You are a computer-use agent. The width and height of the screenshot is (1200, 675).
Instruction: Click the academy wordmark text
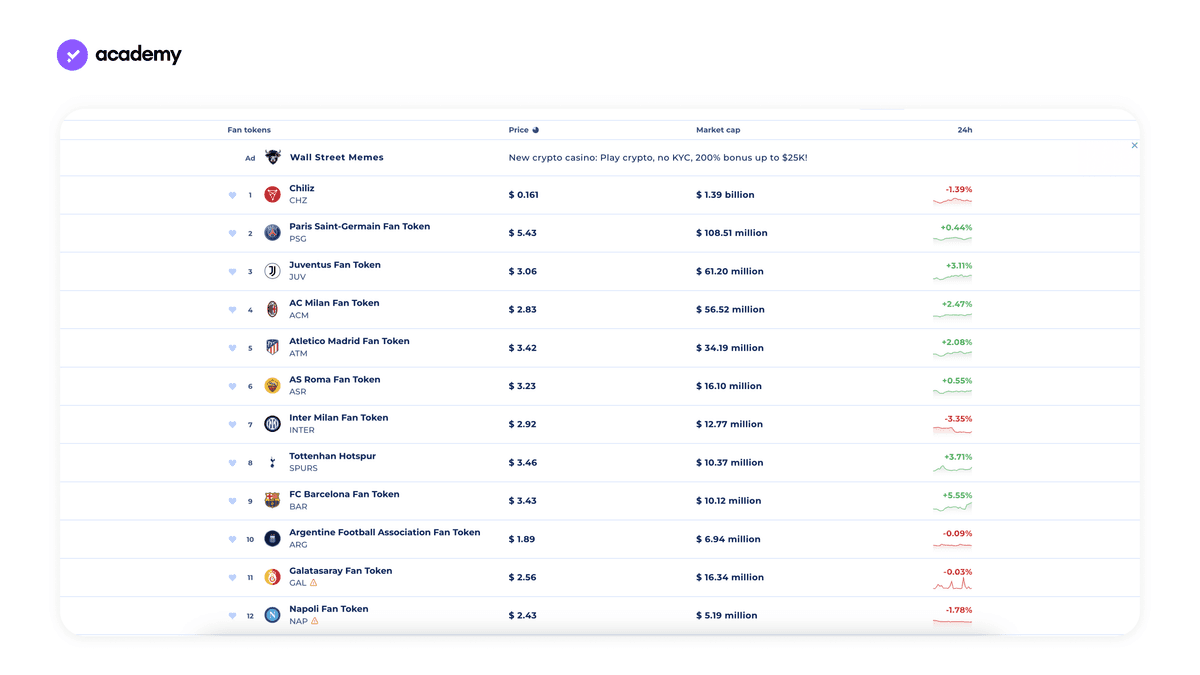139,55
